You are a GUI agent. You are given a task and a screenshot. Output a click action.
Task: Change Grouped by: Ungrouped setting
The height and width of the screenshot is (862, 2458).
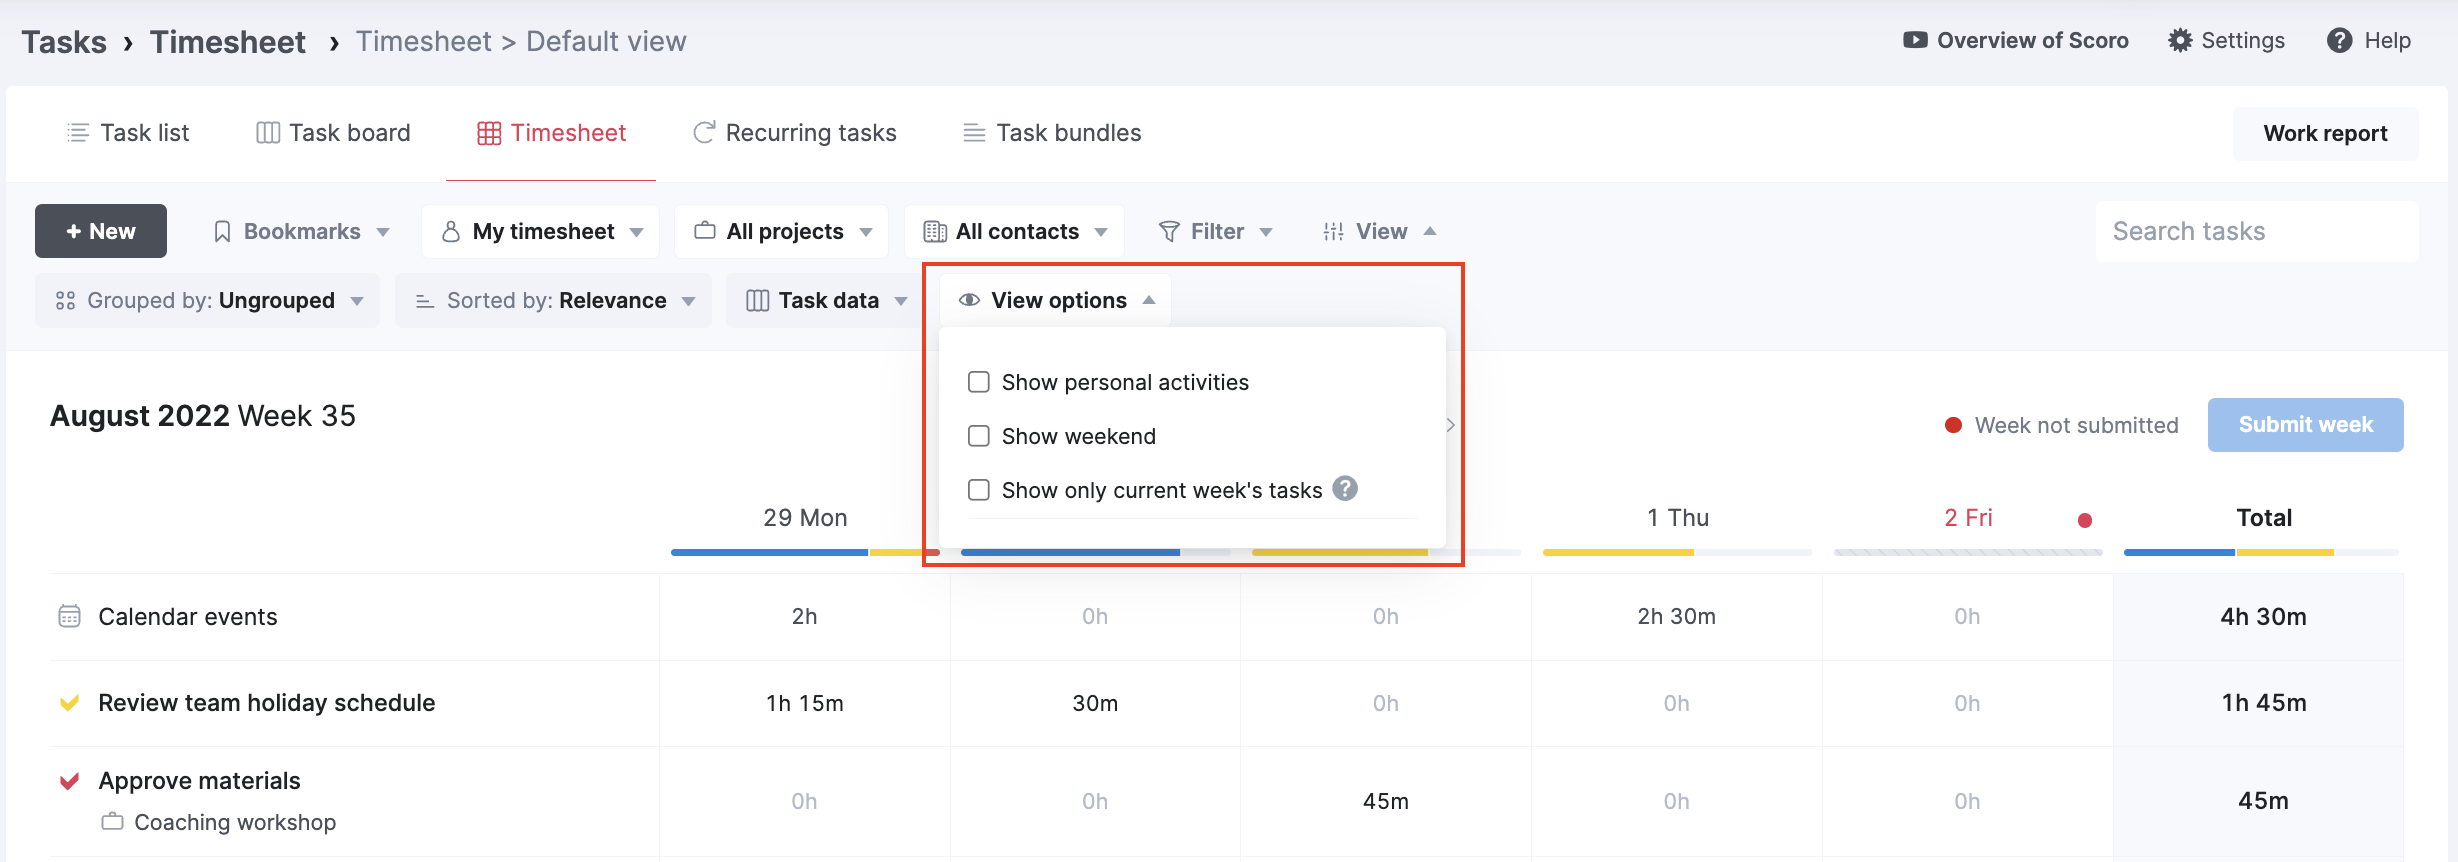(x=208, y=300)
